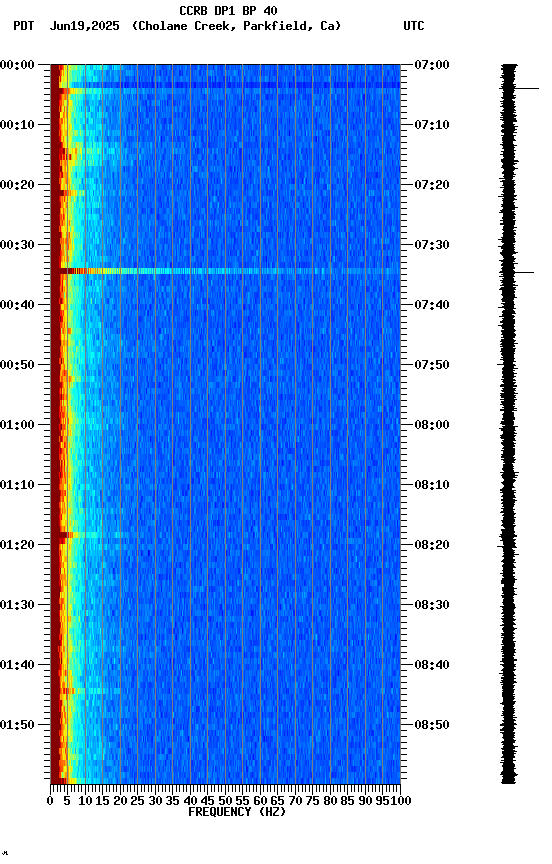Click the PDT time label 01:00

17,425
